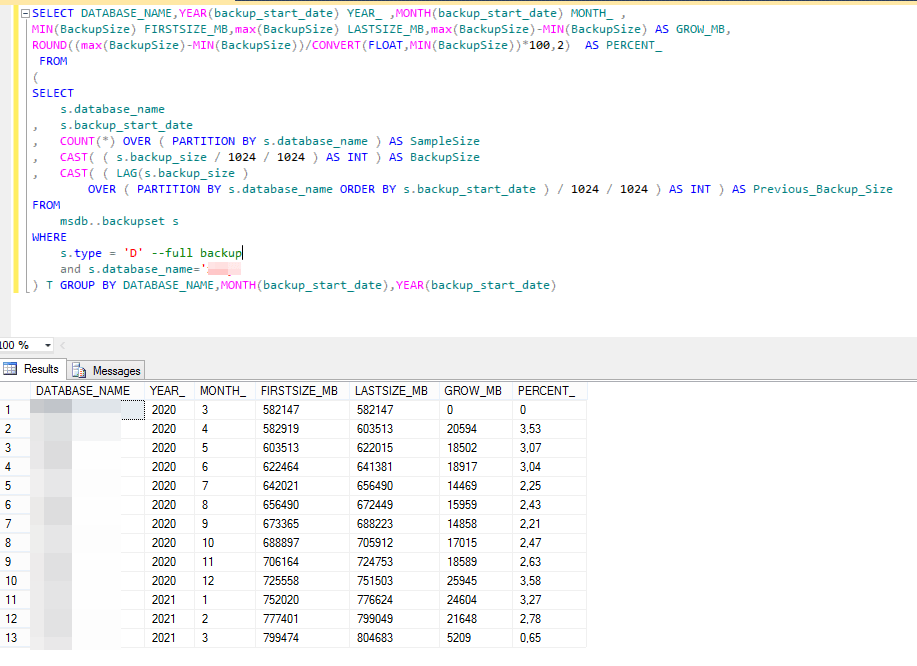Click SampleSize alias in the query
917x666 pixels.
coord(444,141)
